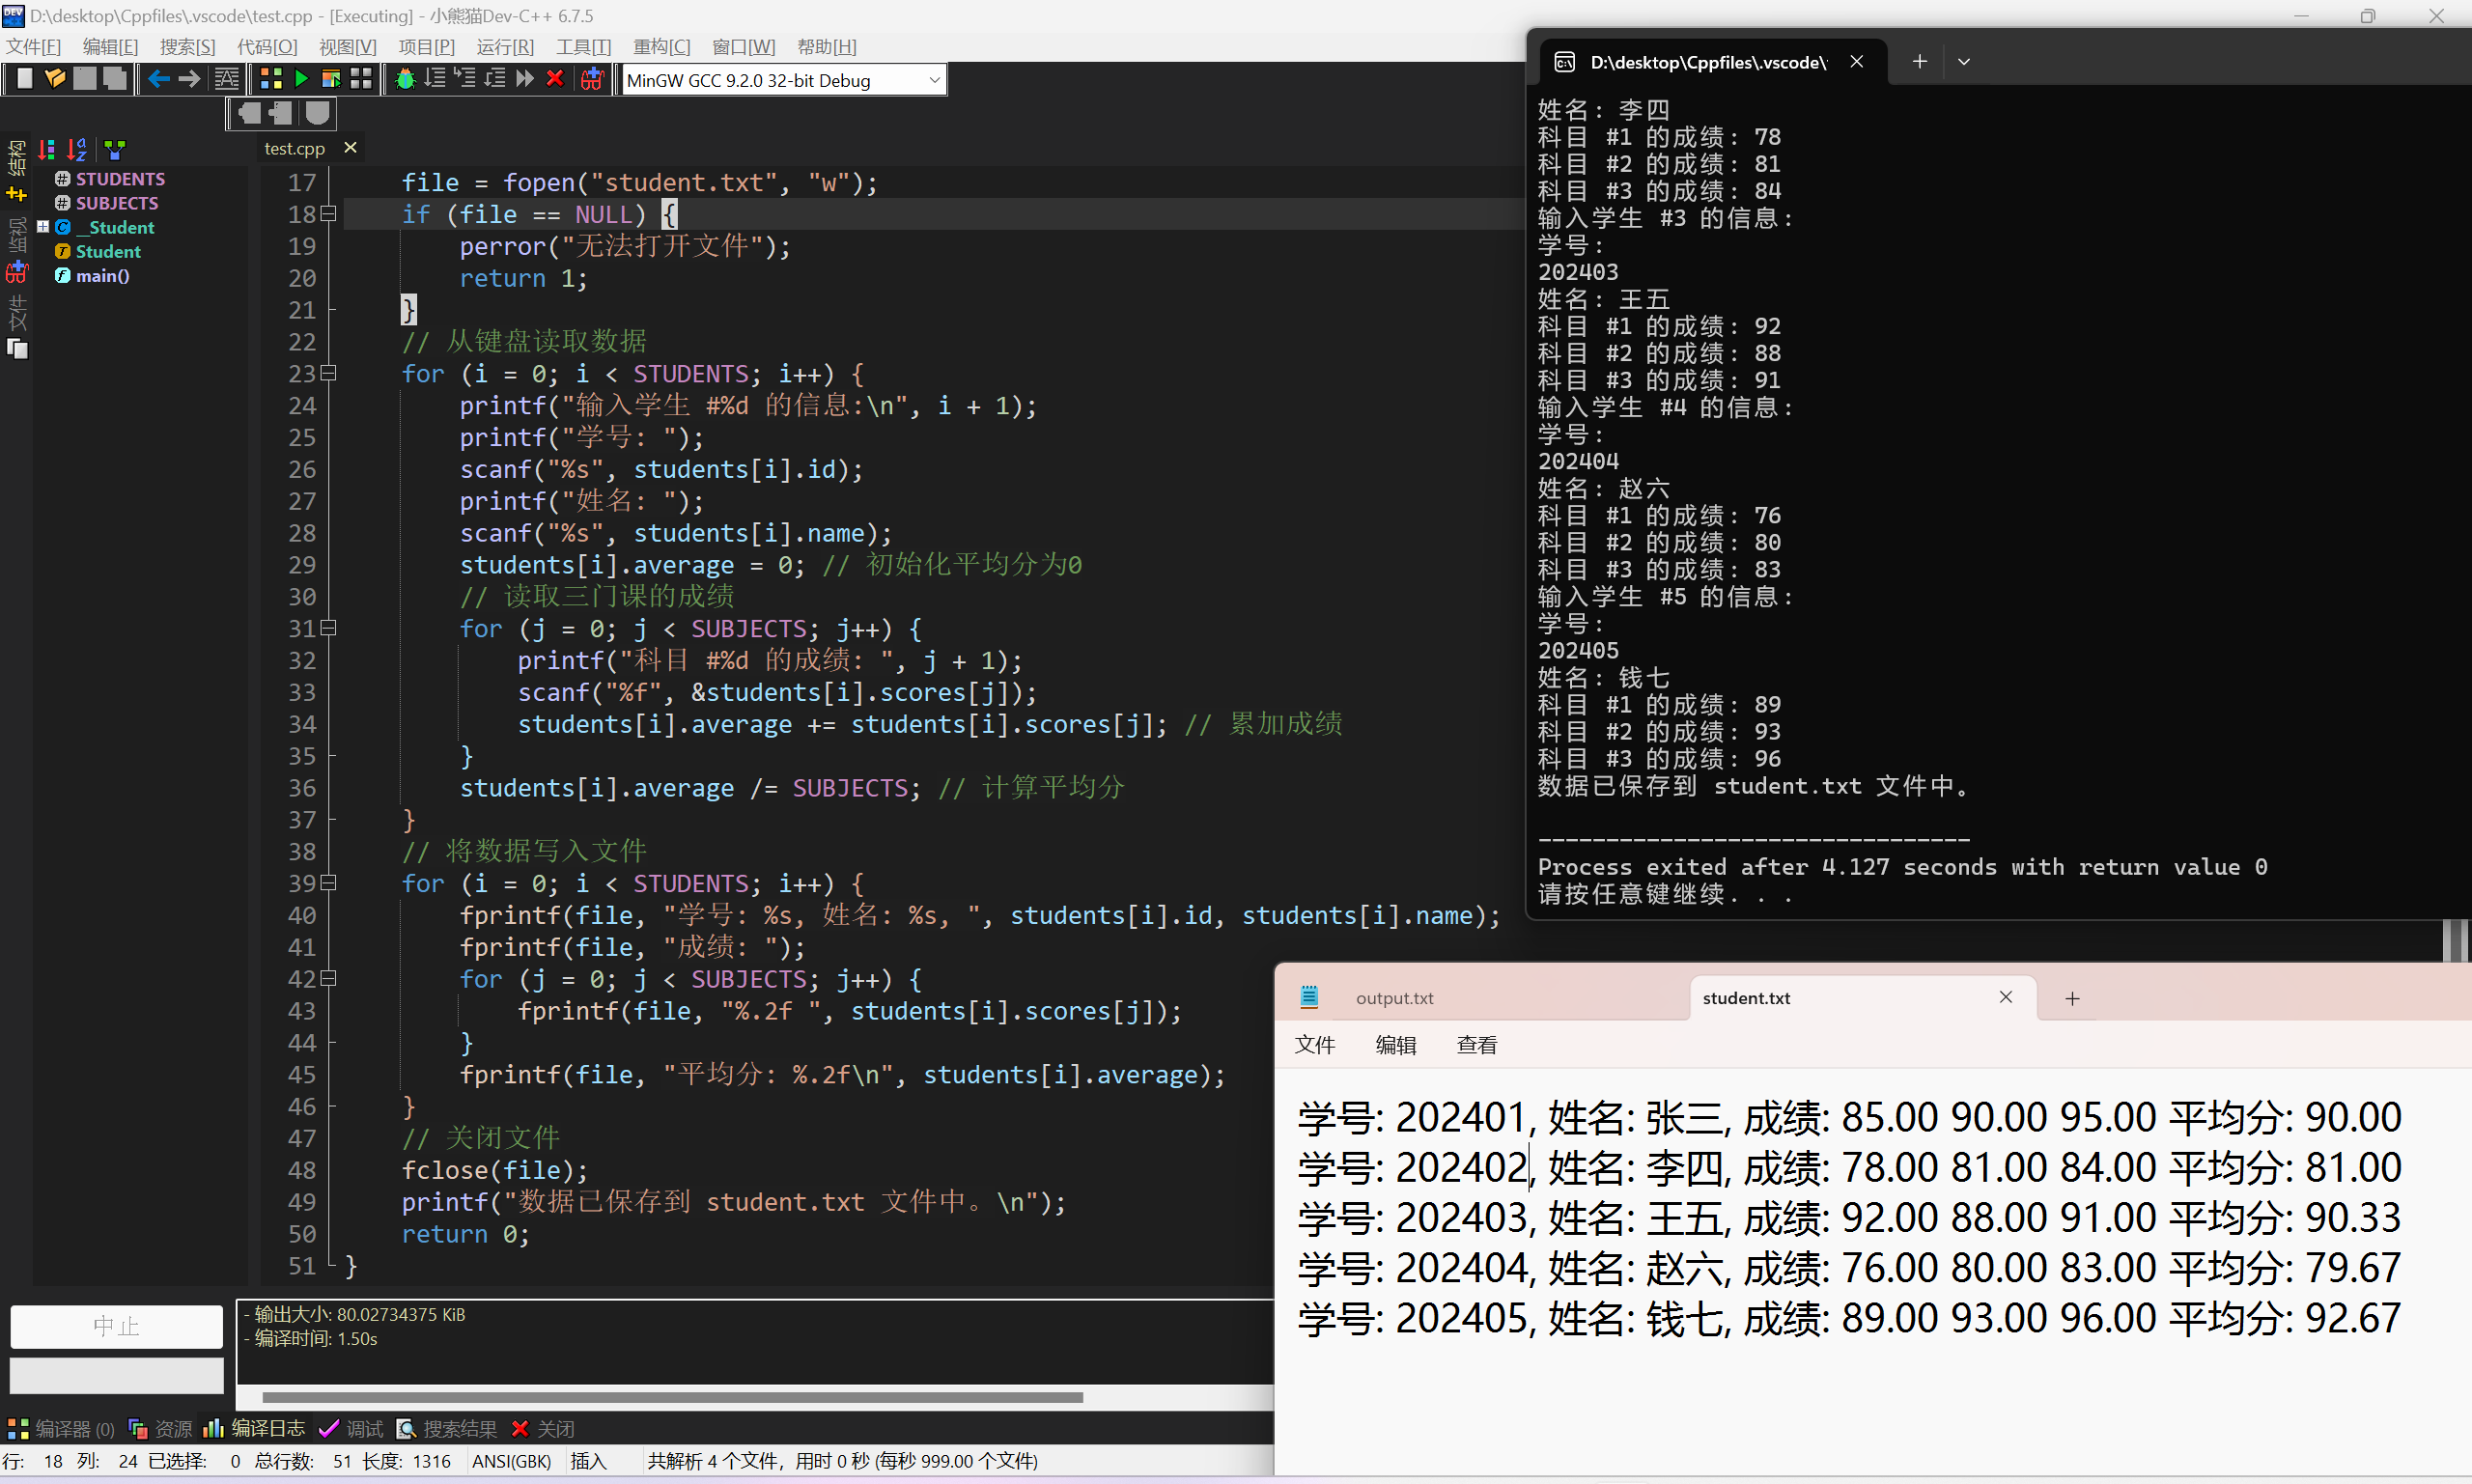
Task: Toggle the 插入 insert mode in status bar
Action: [588, 1461]
